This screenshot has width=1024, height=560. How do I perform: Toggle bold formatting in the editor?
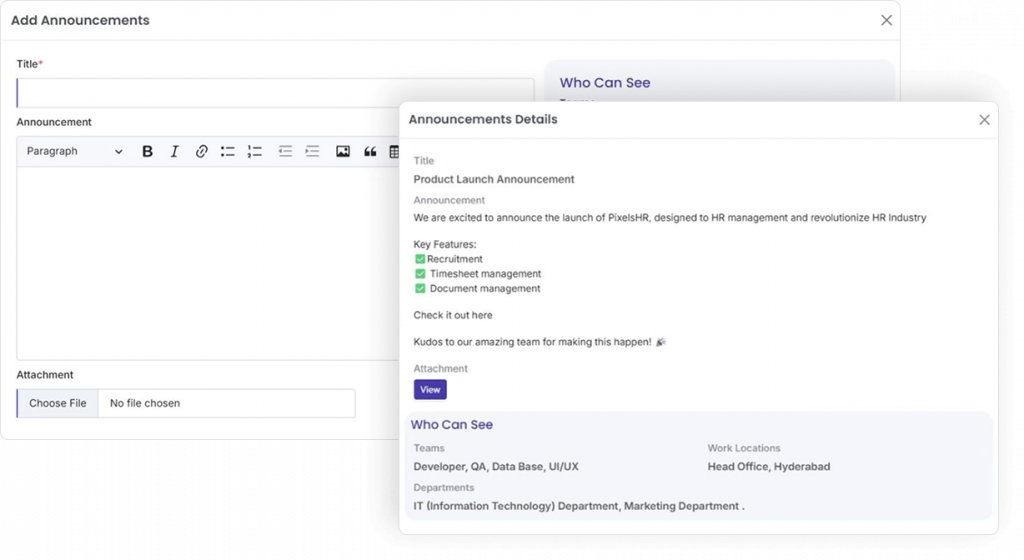pos(148,152)
